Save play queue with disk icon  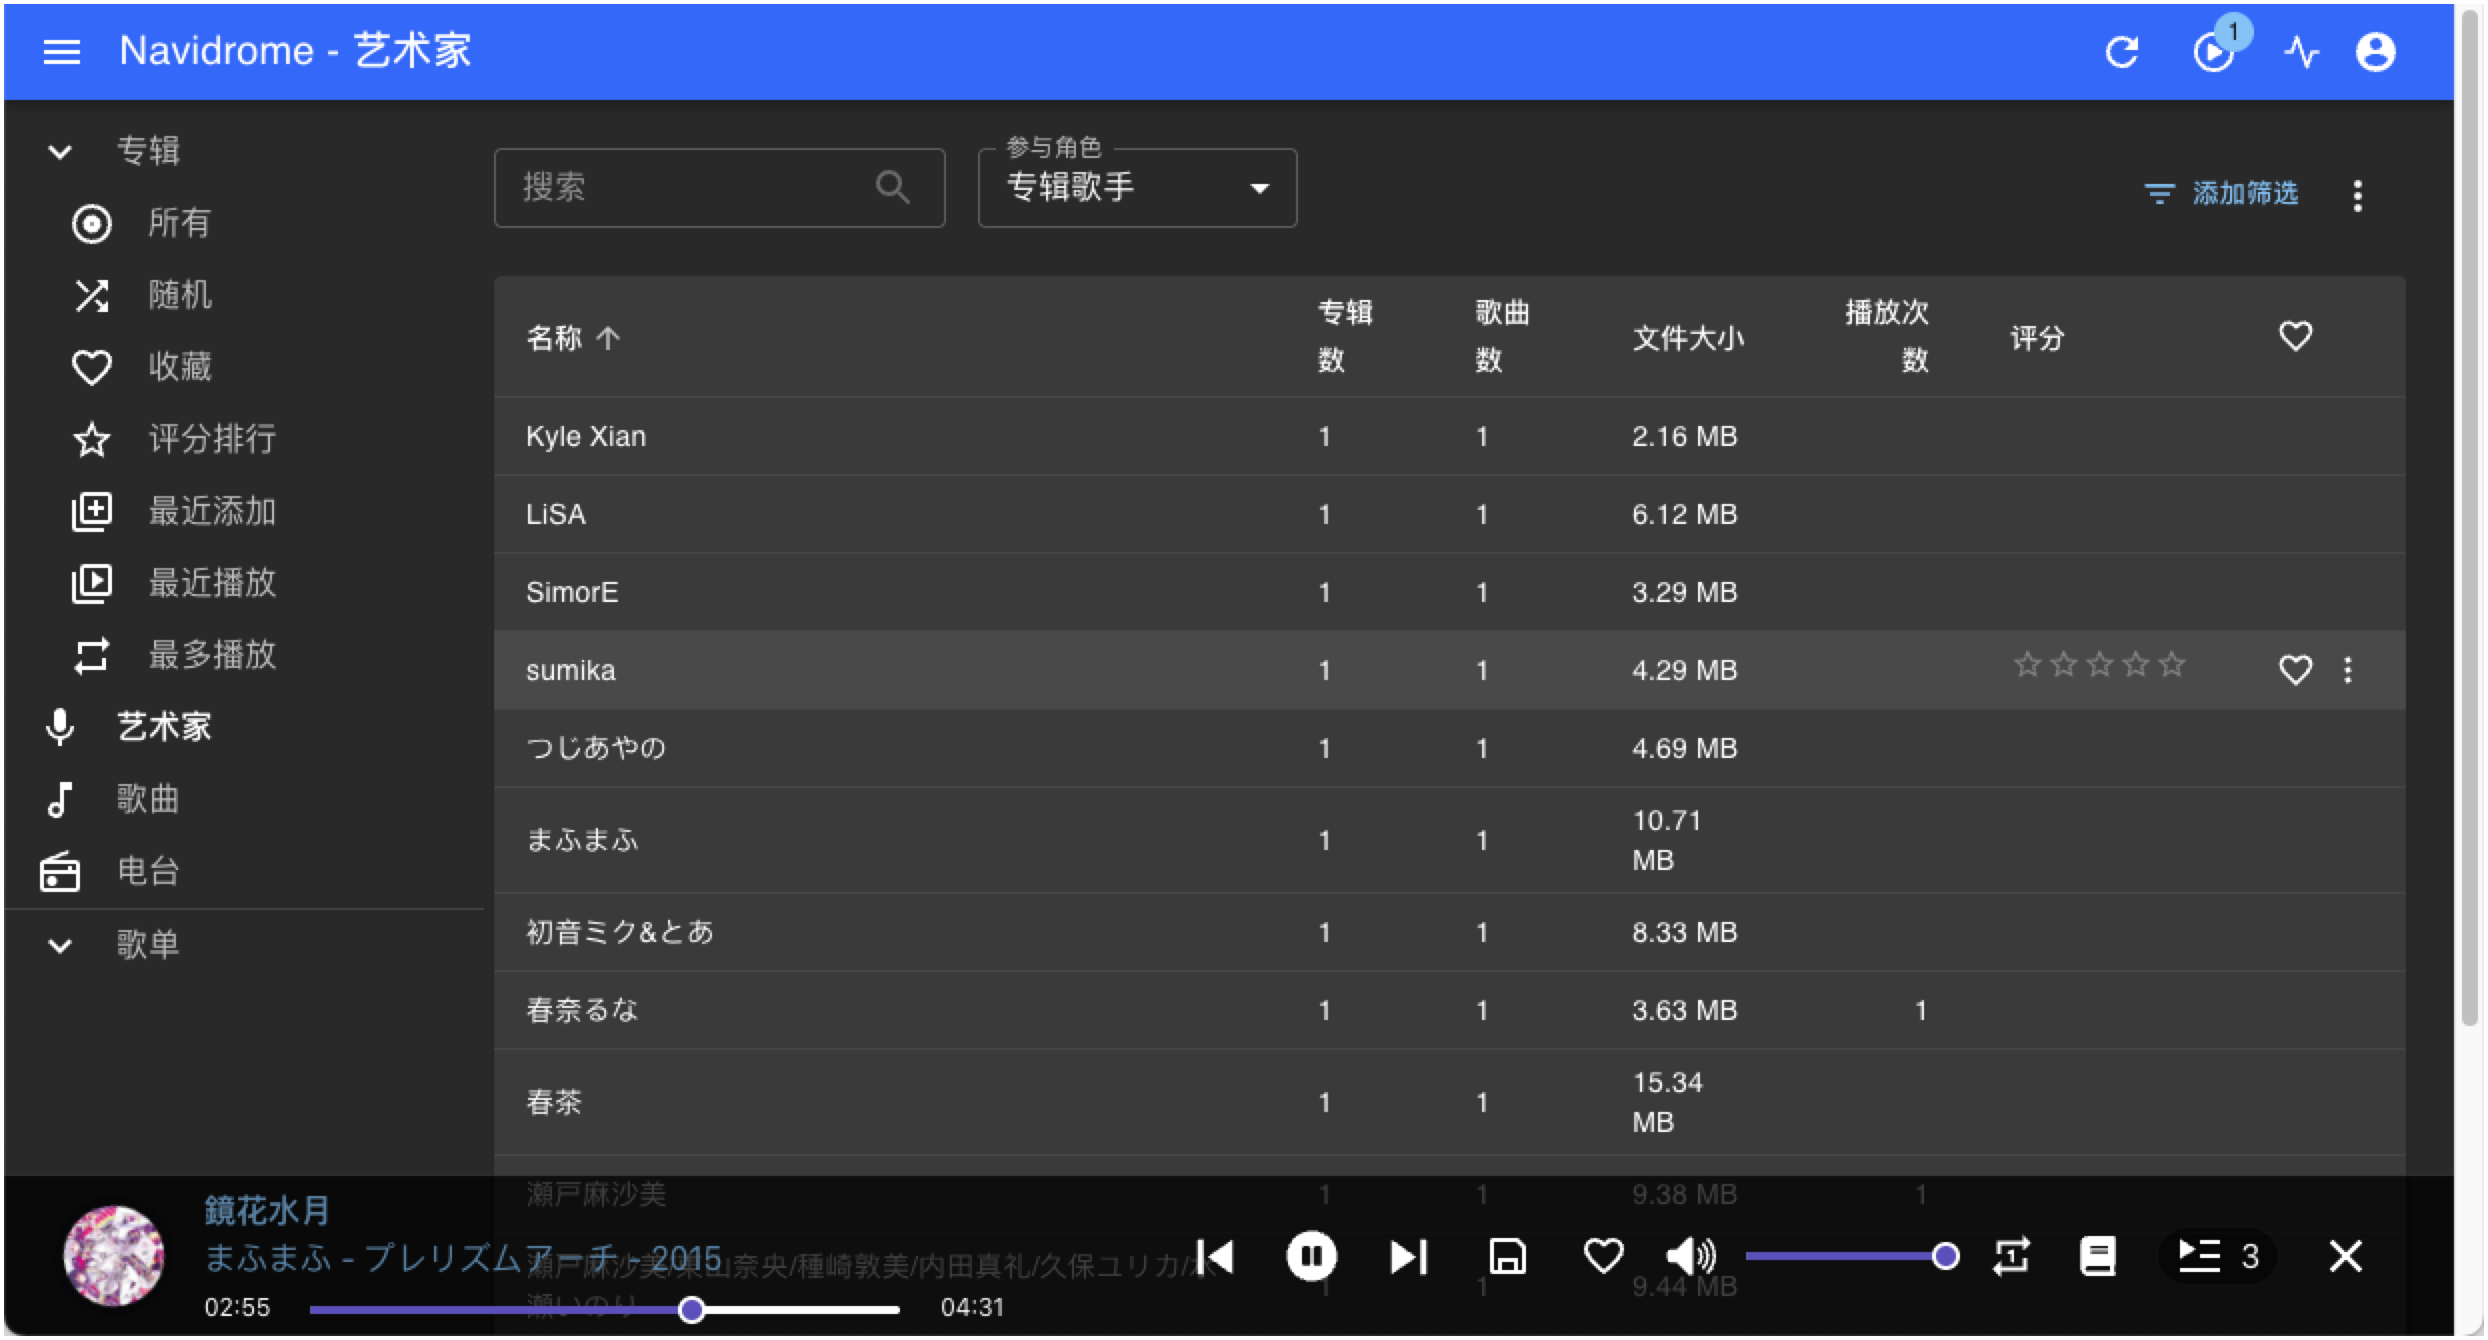(x=1507, y=1256)
